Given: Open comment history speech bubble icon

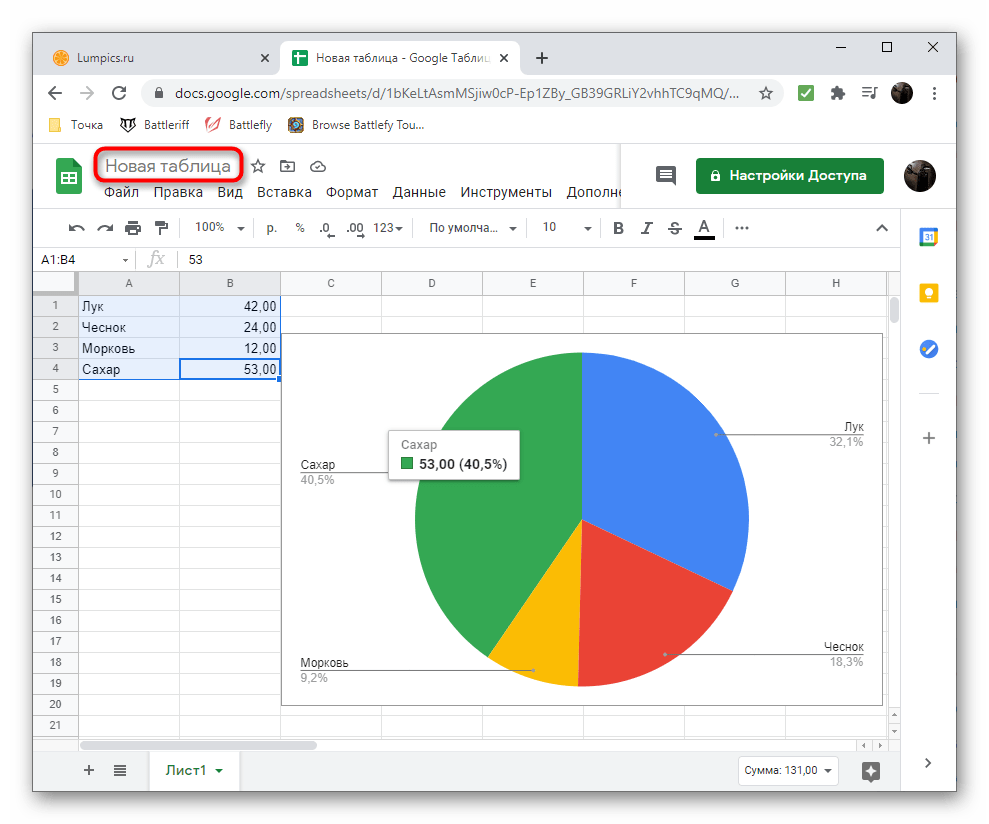Looking at the screenshot, I should pos(665,175).
